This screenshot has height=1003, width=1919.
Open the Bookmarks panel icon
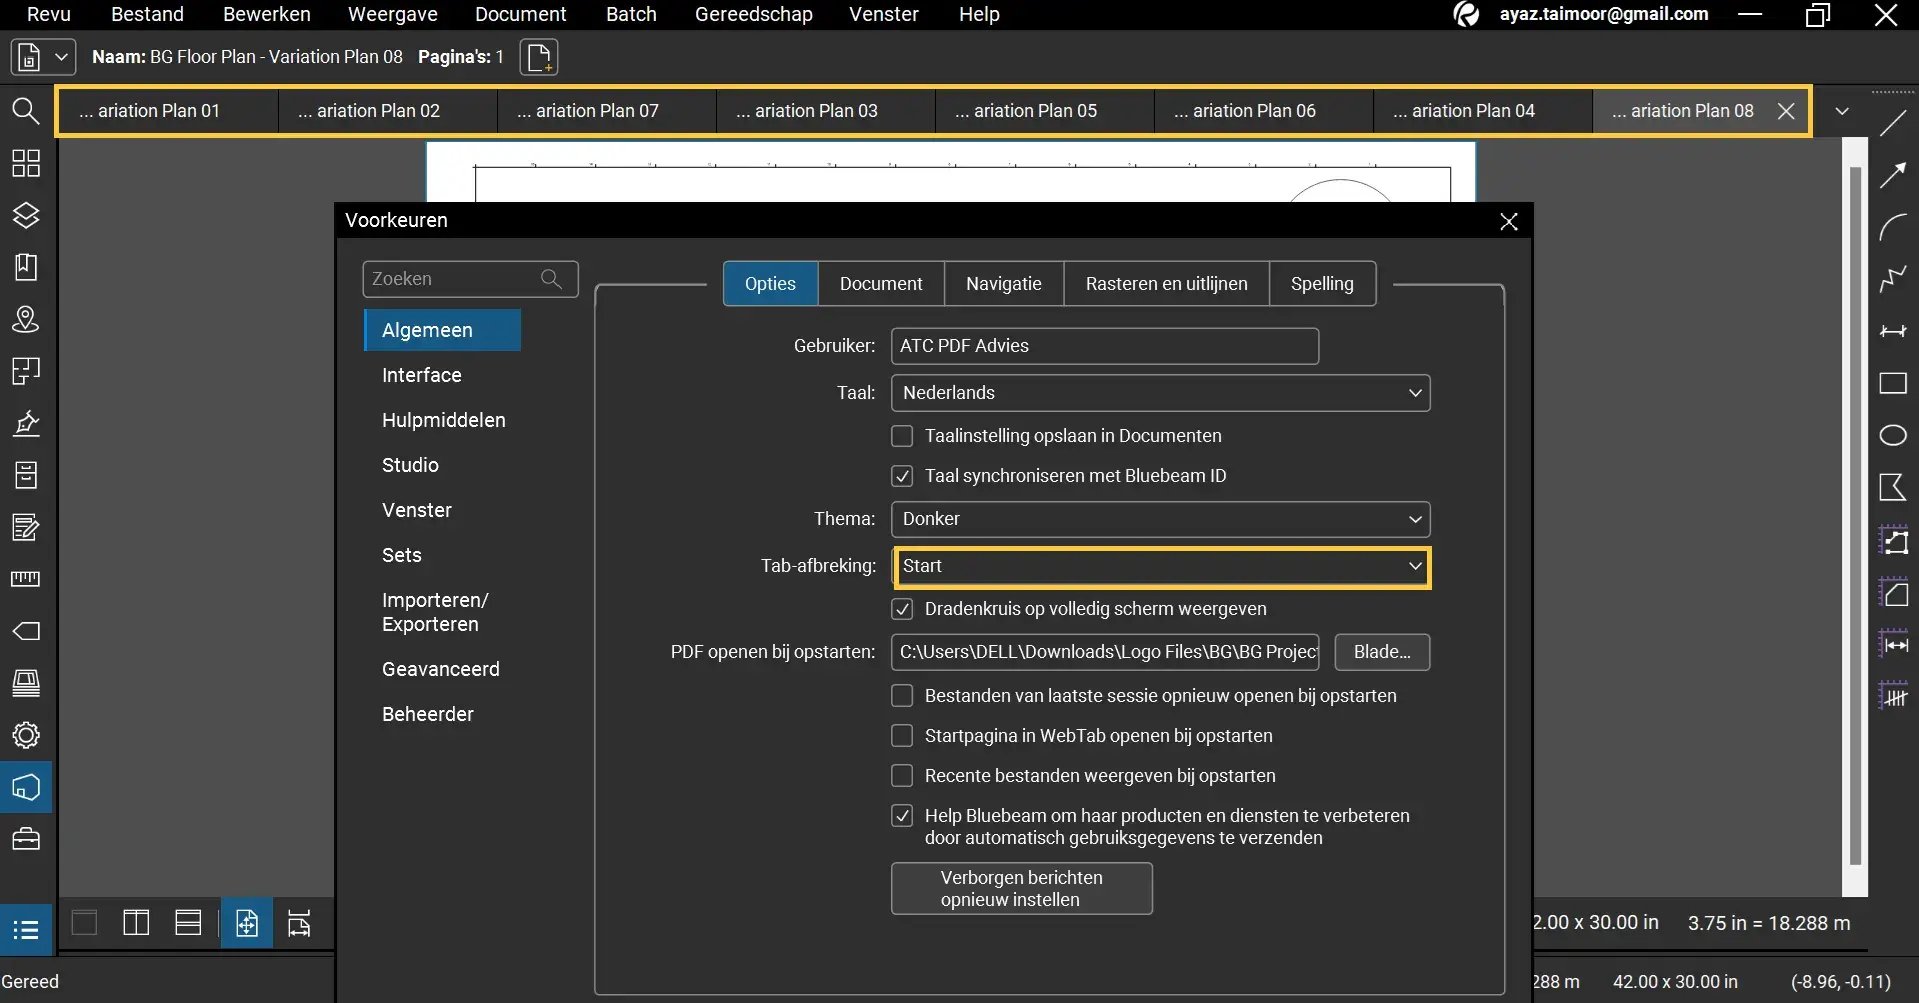point(26,267)
